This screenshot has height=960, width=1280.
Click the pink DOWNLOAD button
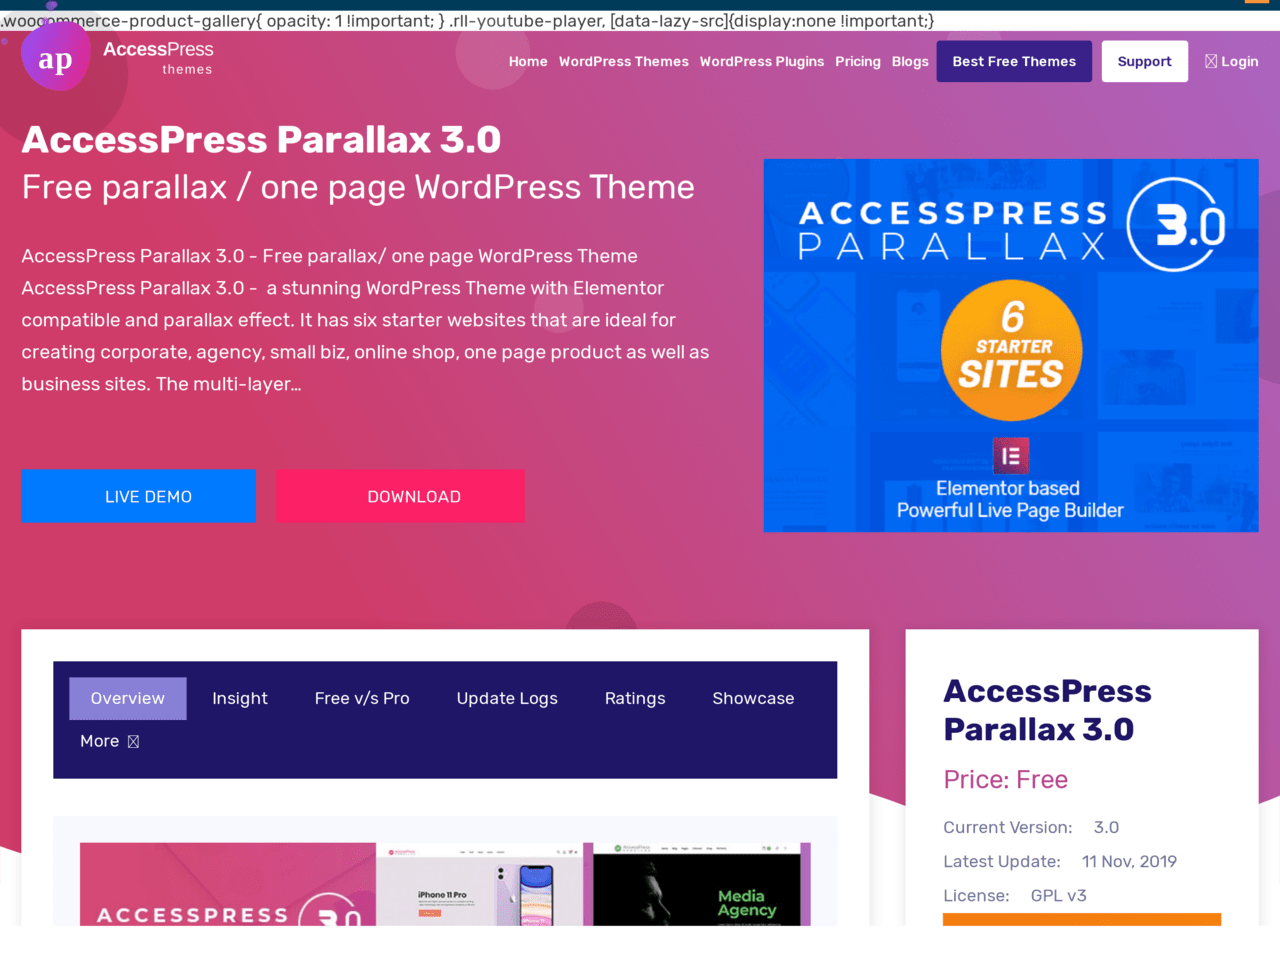(401, 496)
